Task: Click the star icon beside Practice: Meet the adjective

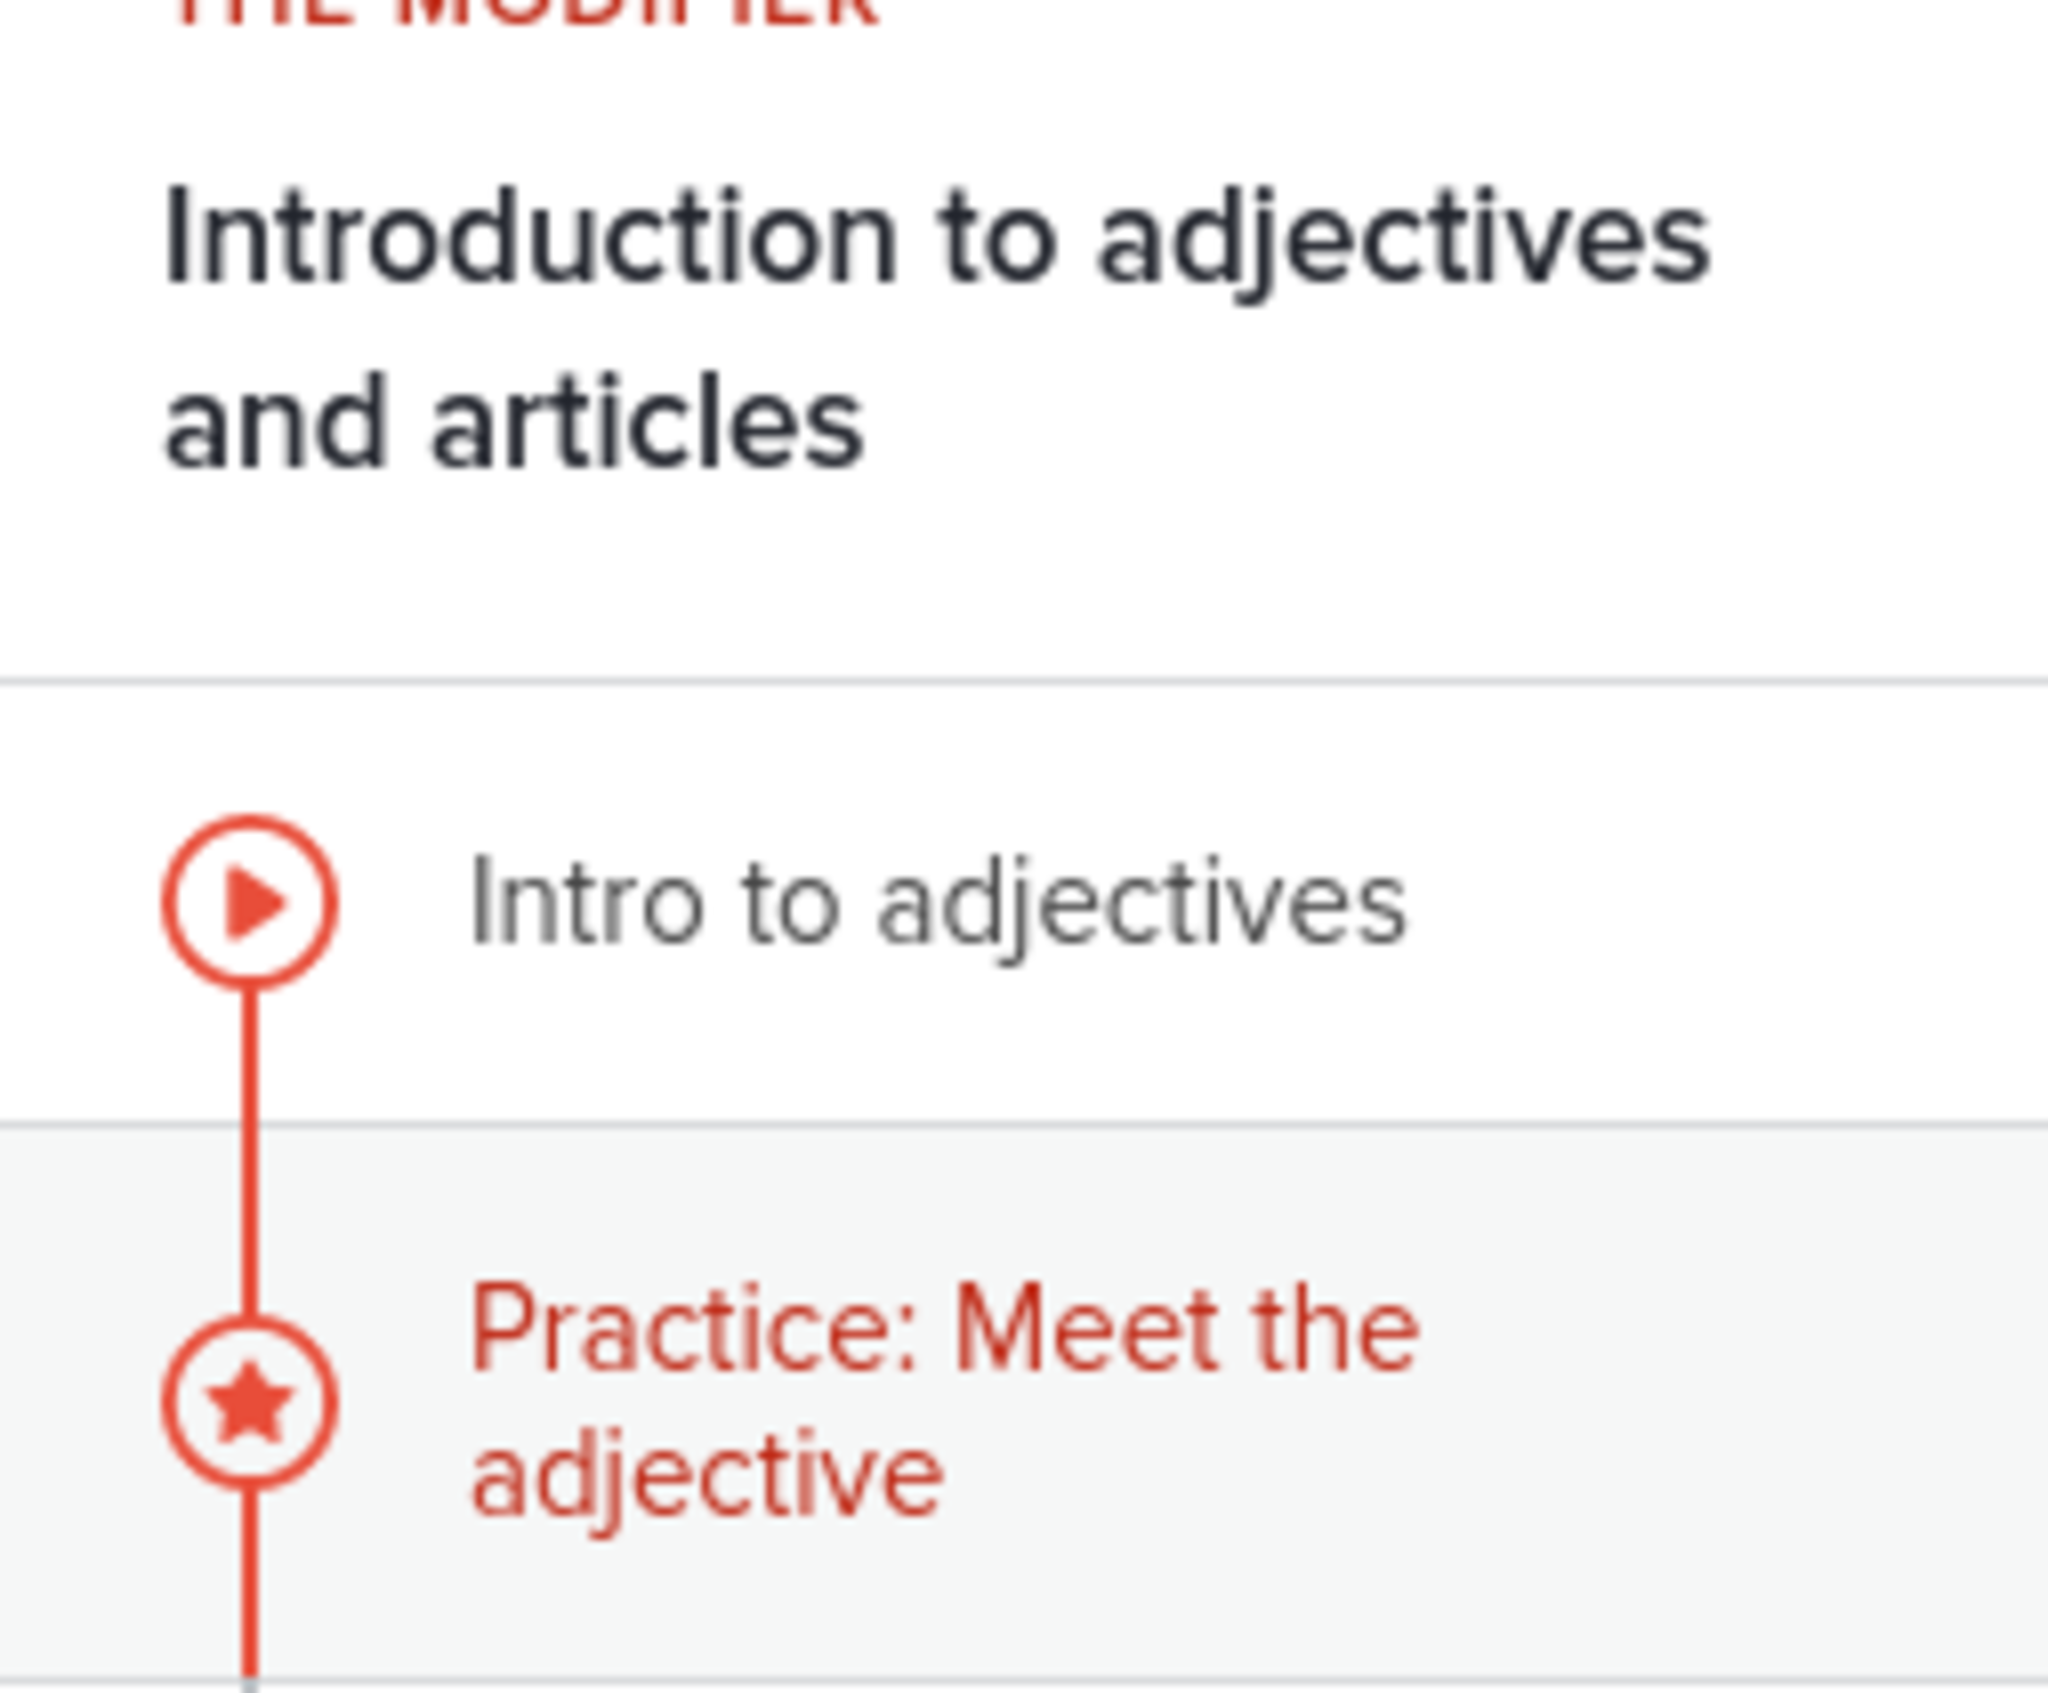Action: (250, 1402)
